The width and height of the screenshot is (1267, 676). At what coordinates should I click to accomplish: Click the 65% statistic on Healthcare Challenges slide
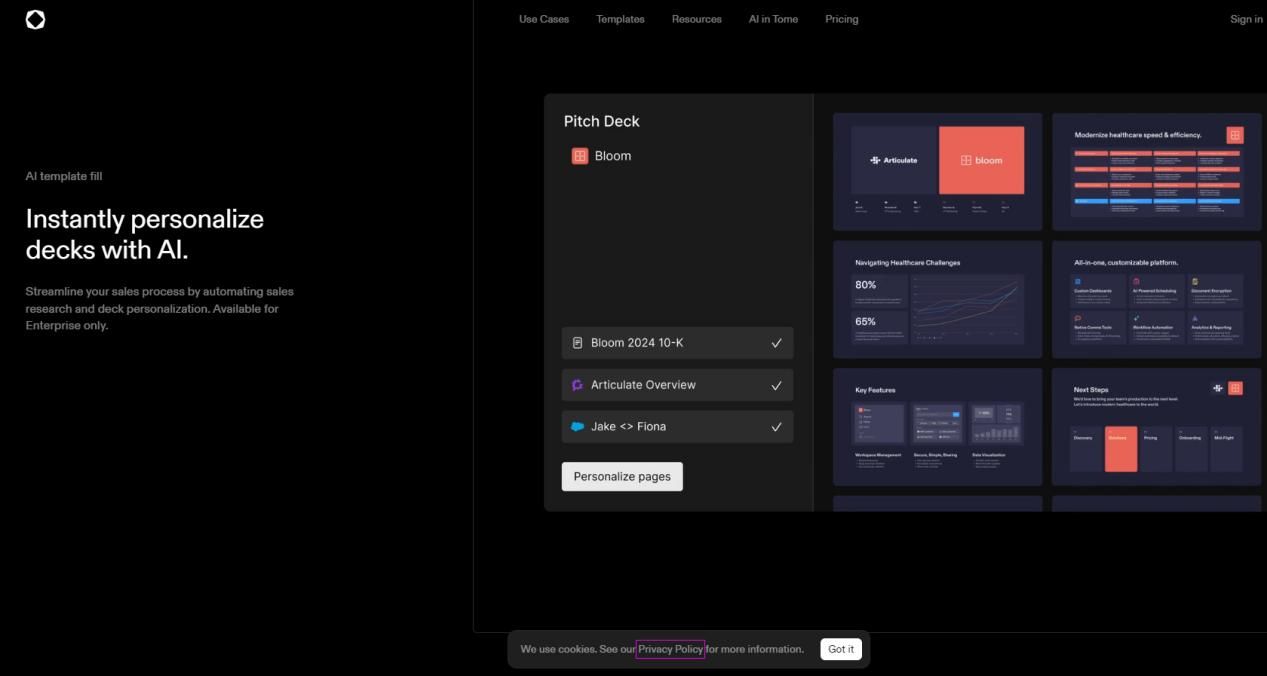pos(865,321)
